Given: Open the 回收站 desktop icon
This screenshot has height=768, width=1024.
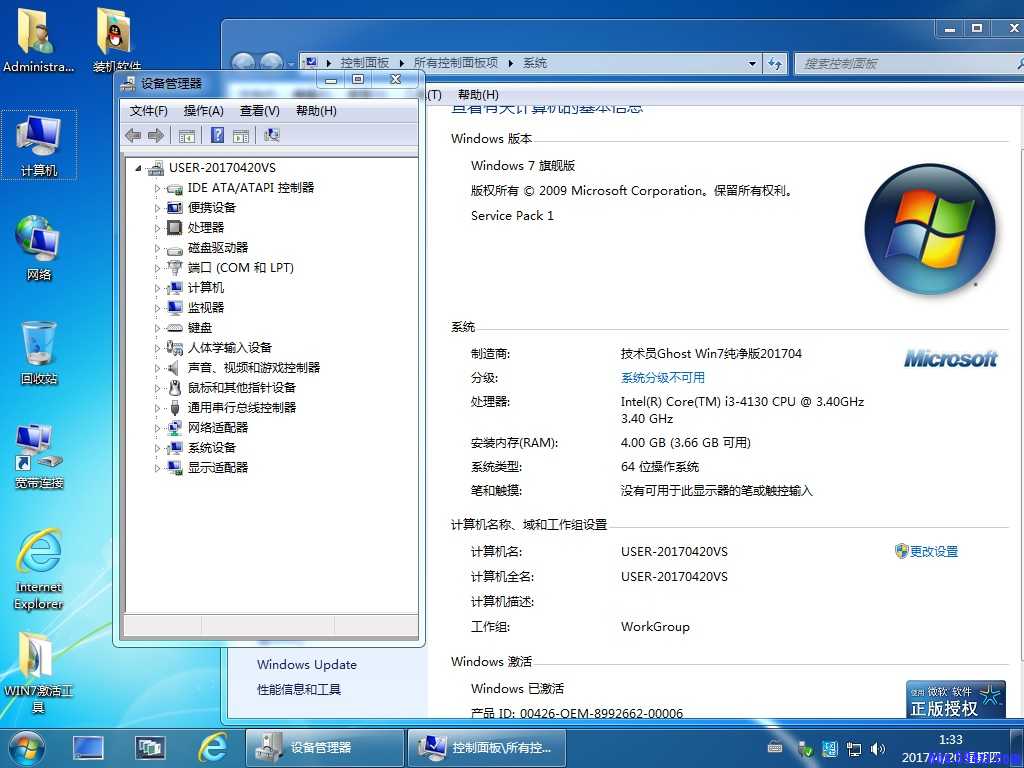Looking at the screenshot, I should (38, 350).
